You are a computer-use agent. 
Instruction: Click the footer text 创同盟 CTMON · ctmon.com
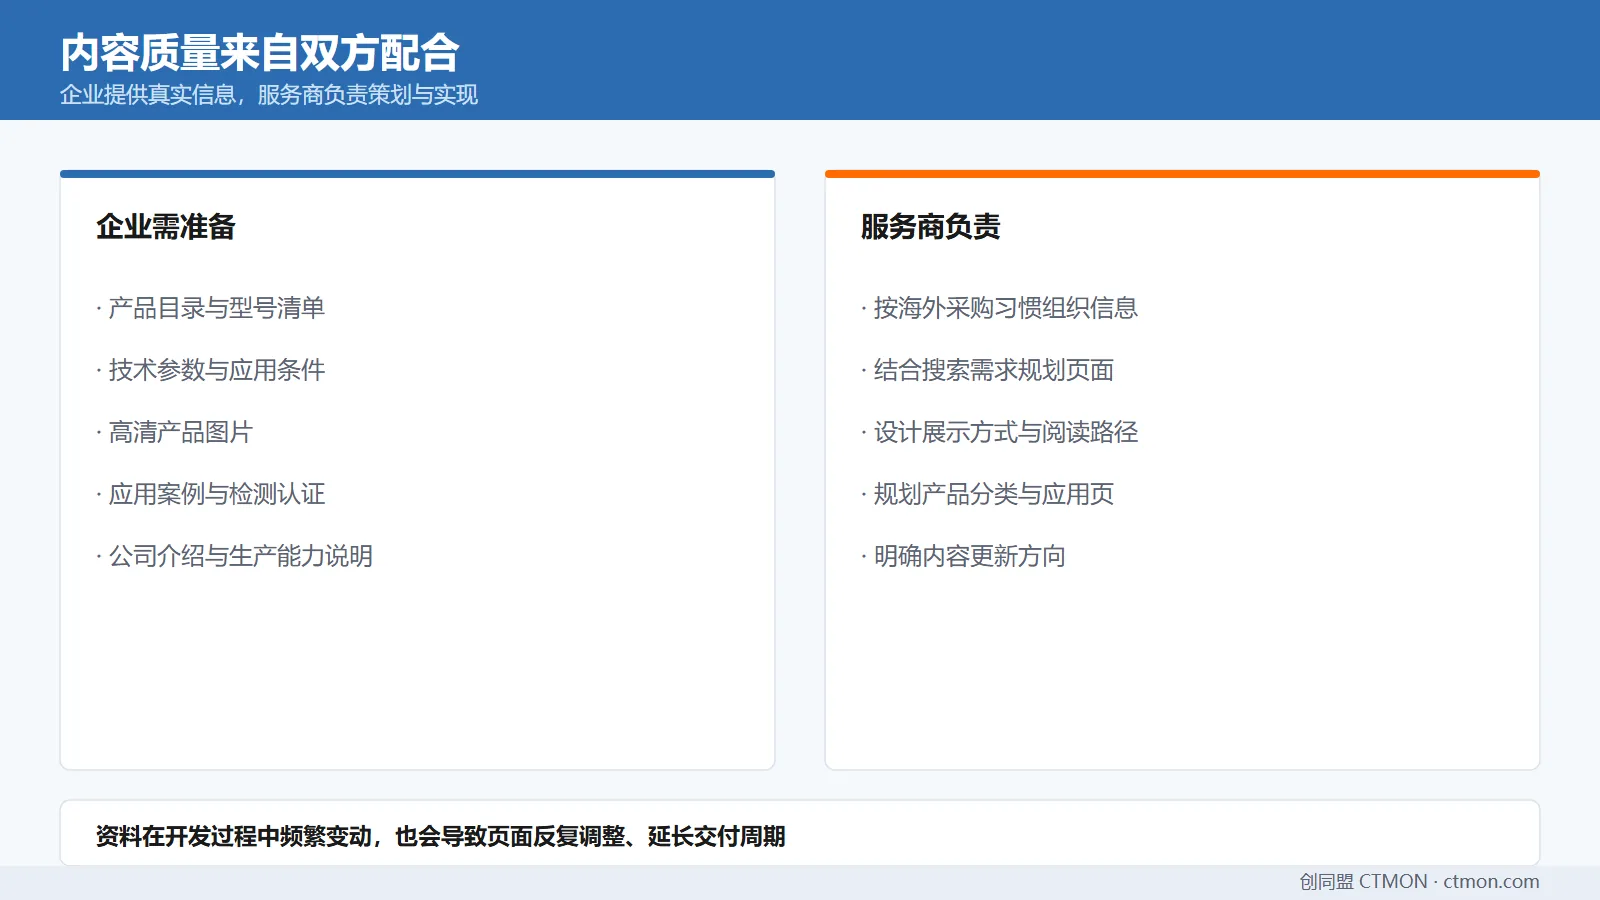[x=1419, y=882]
